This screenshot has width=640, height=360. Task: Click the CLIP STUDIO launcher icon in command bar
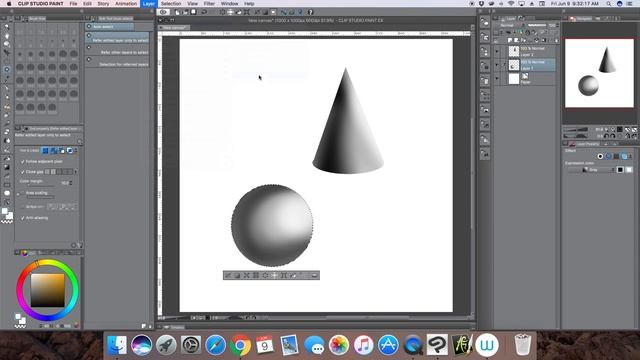tap(164, 12)
